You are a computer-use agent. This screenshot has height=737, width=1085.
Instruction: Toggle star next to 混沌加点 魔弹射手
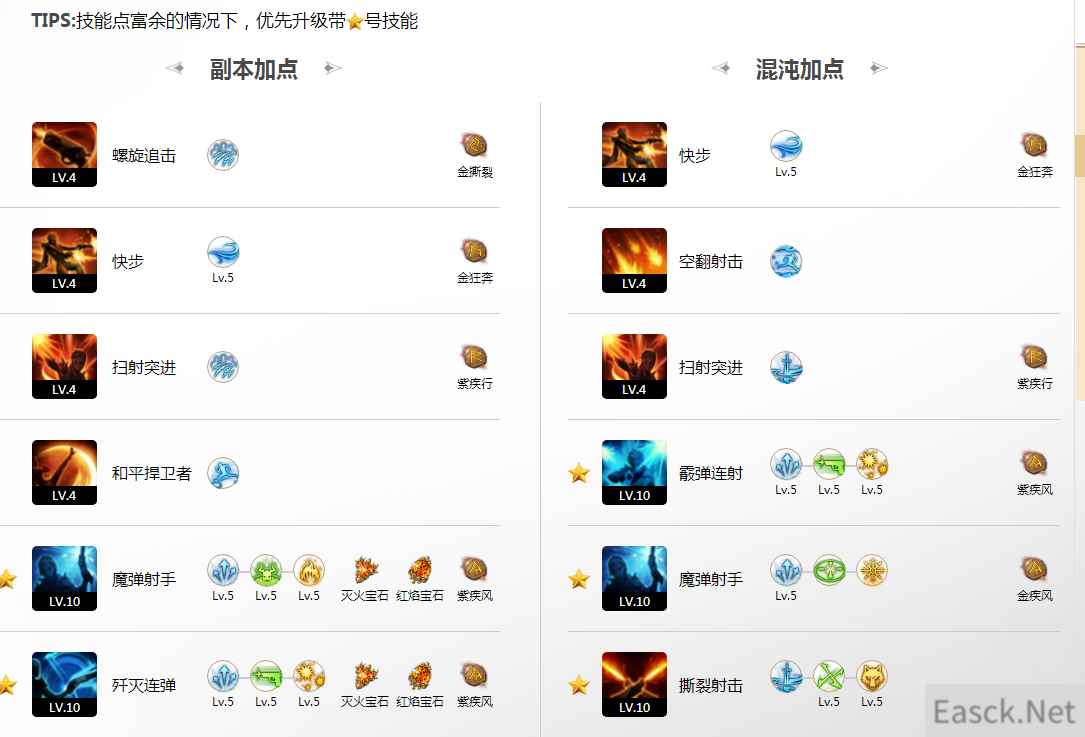578,579
